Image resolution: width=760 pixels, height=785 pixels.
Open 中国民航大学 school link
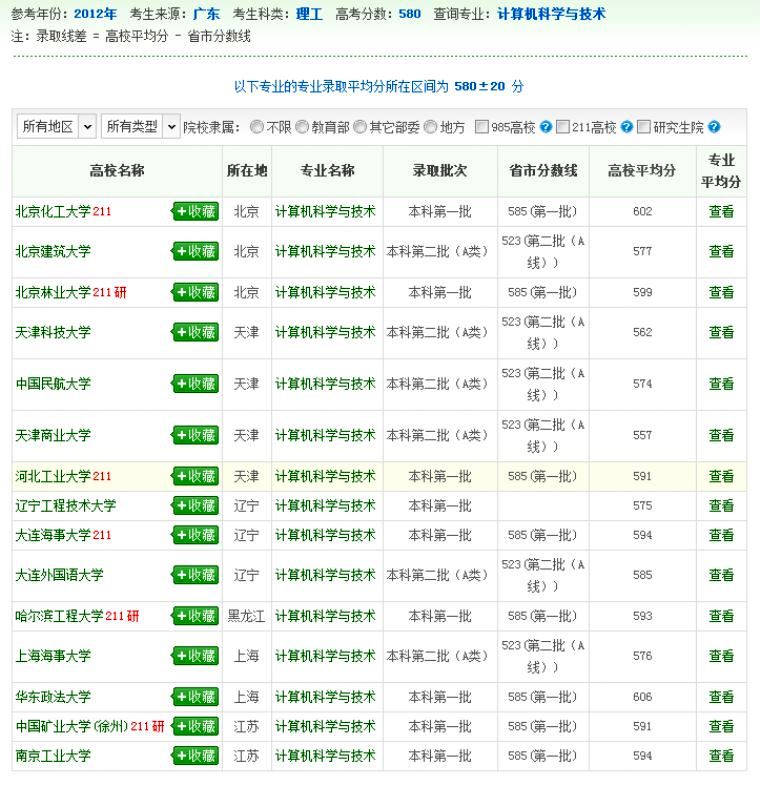pos(53,383)
